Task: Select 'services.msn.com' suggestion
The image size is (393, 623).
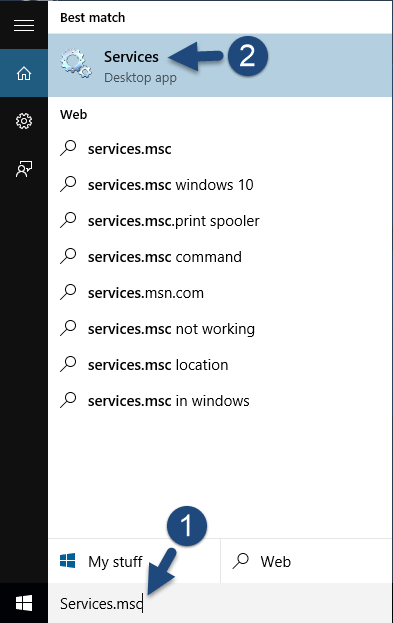Action: pyautogui.click(x=220, y=293)
